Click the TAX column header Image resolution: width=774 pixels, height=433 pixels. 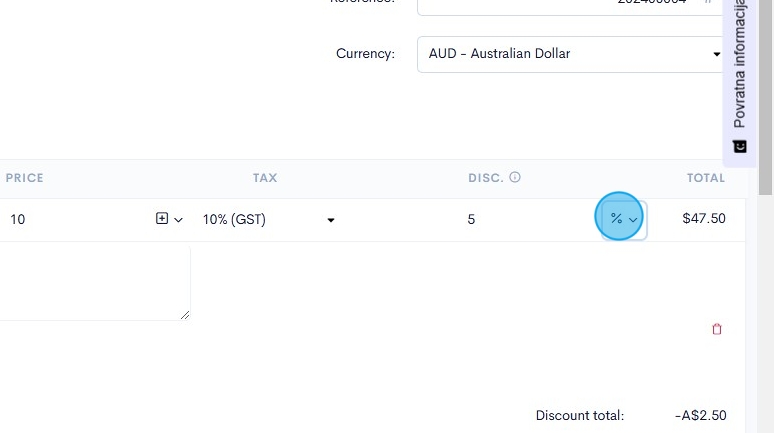[265, 178]
